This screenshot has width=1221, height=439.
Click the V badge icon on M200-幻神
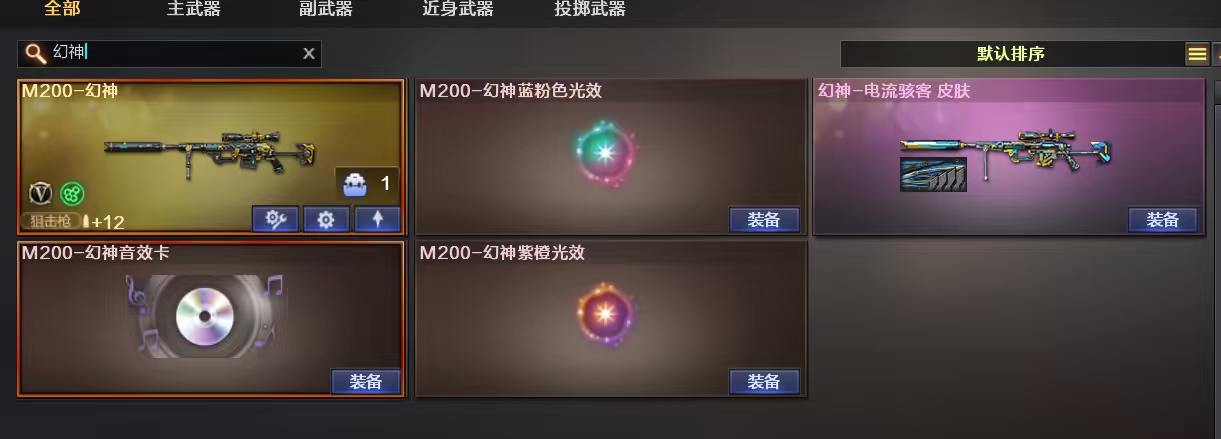pyautogui.click(x=41, y=193)
